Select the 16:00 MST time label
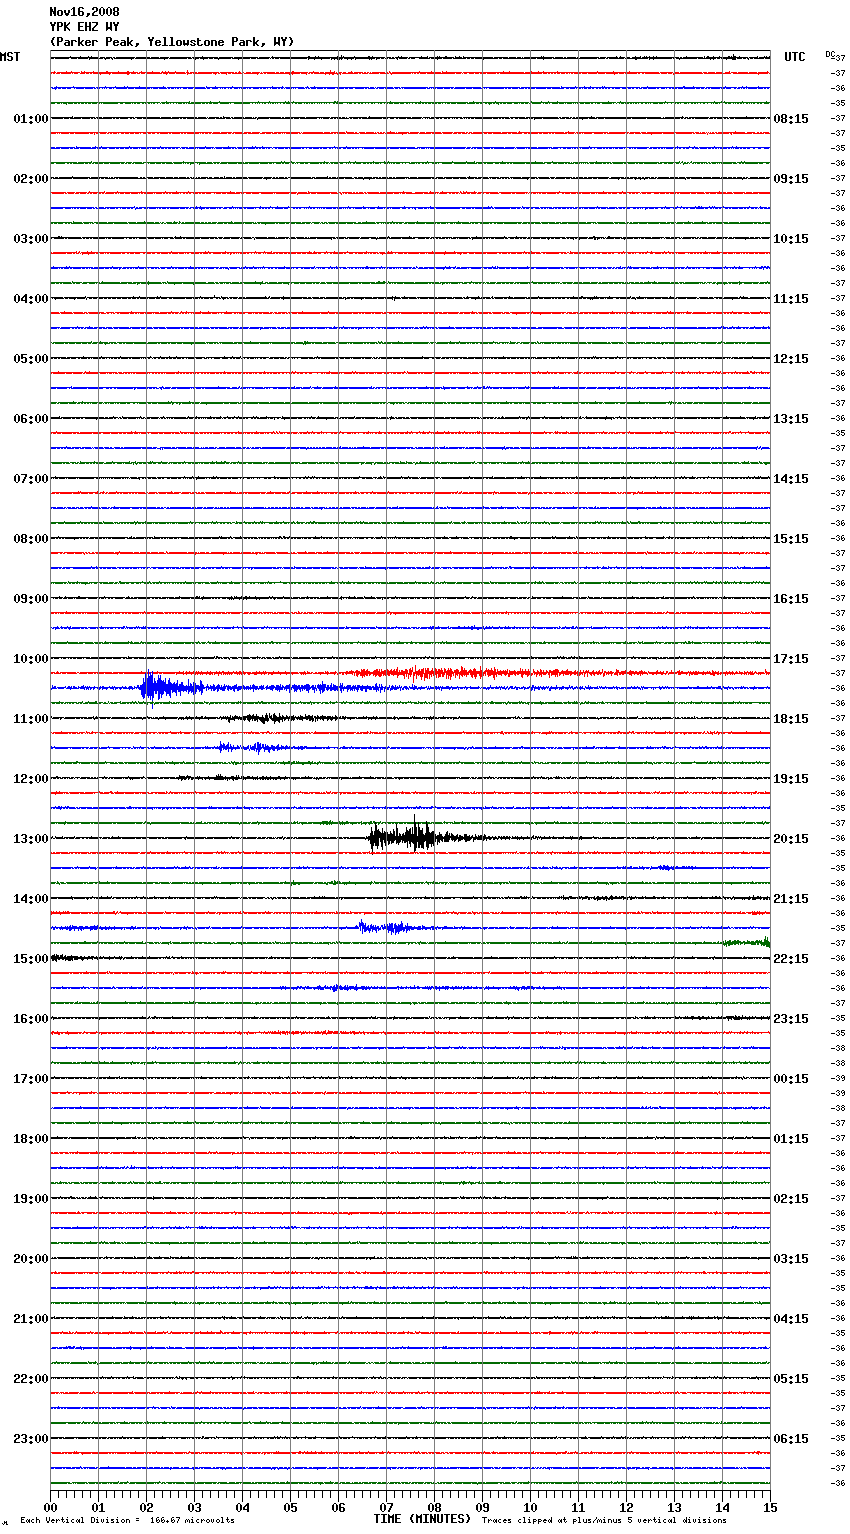 (30, 1019)
